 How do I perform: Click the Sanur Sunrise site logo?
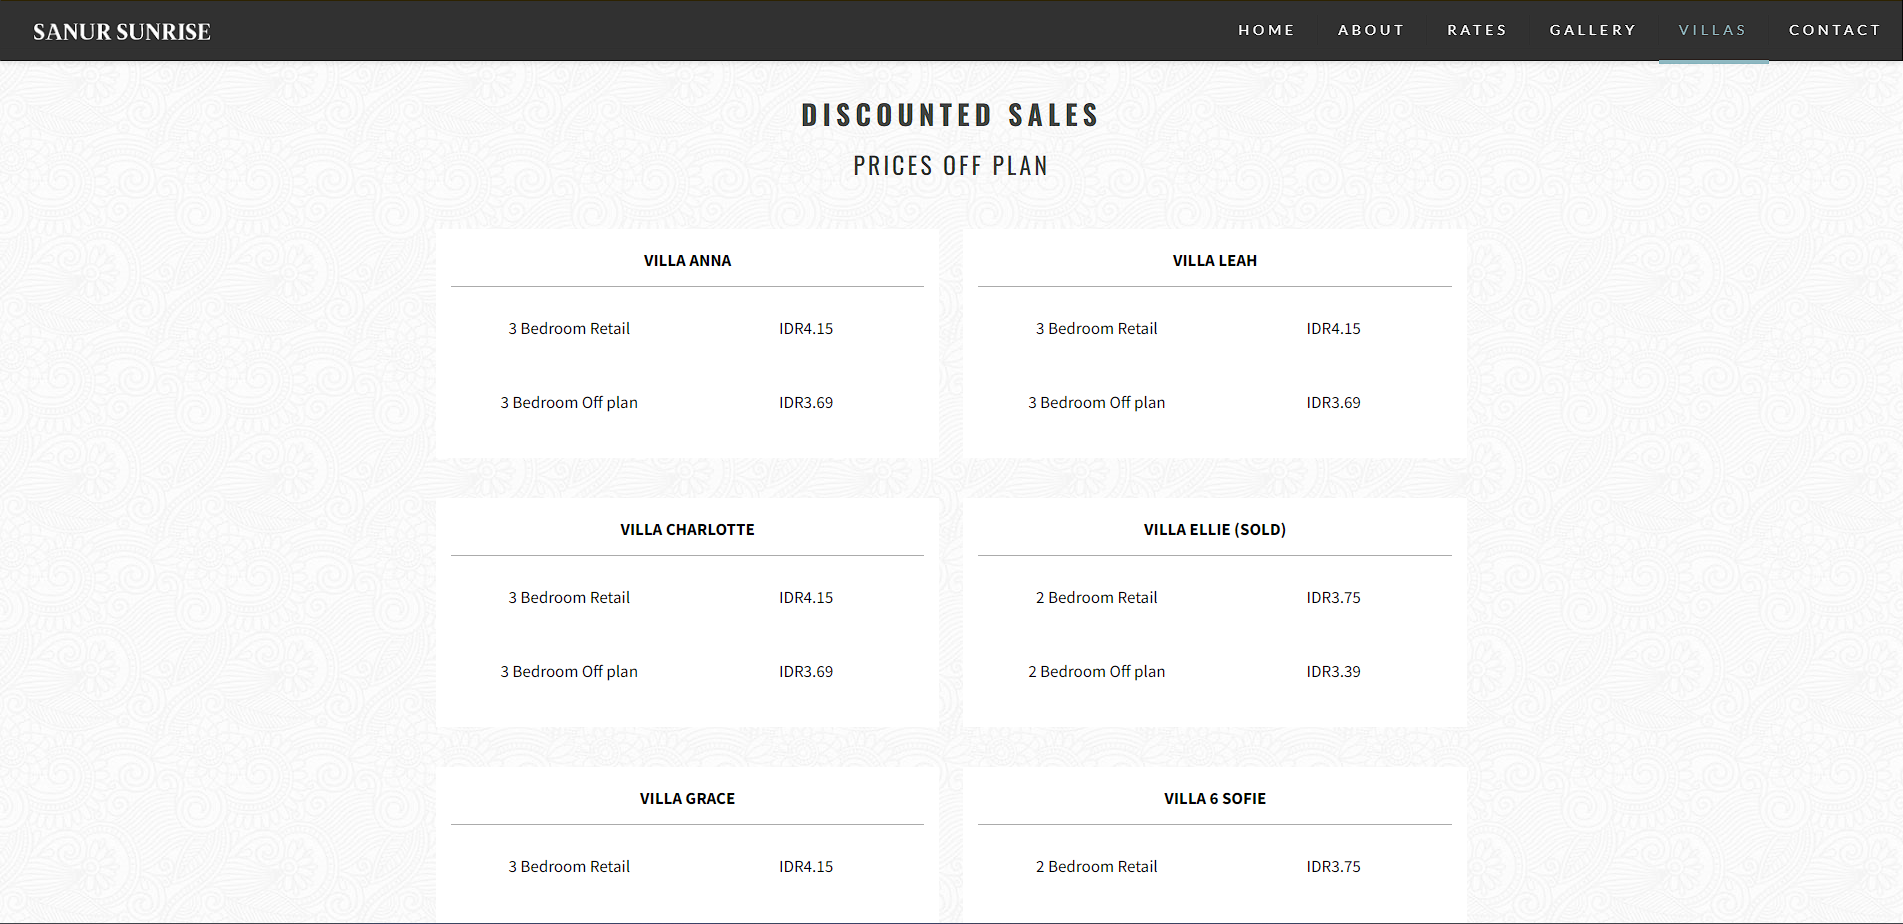[122, 32]
